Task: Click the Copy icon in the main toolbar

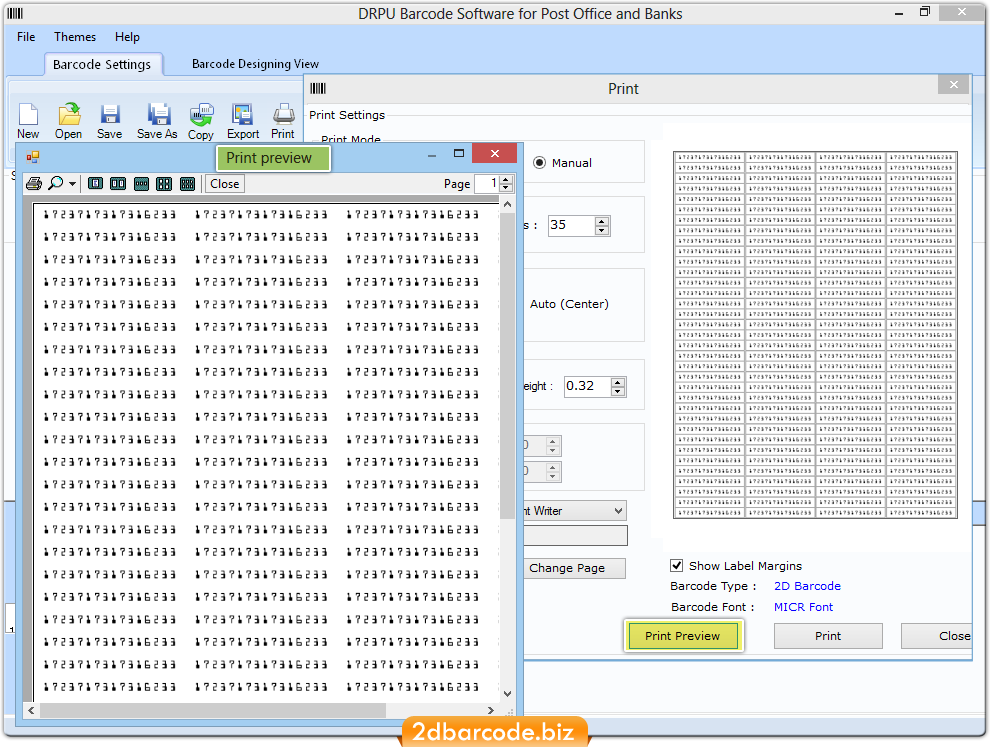Action: 201,114
